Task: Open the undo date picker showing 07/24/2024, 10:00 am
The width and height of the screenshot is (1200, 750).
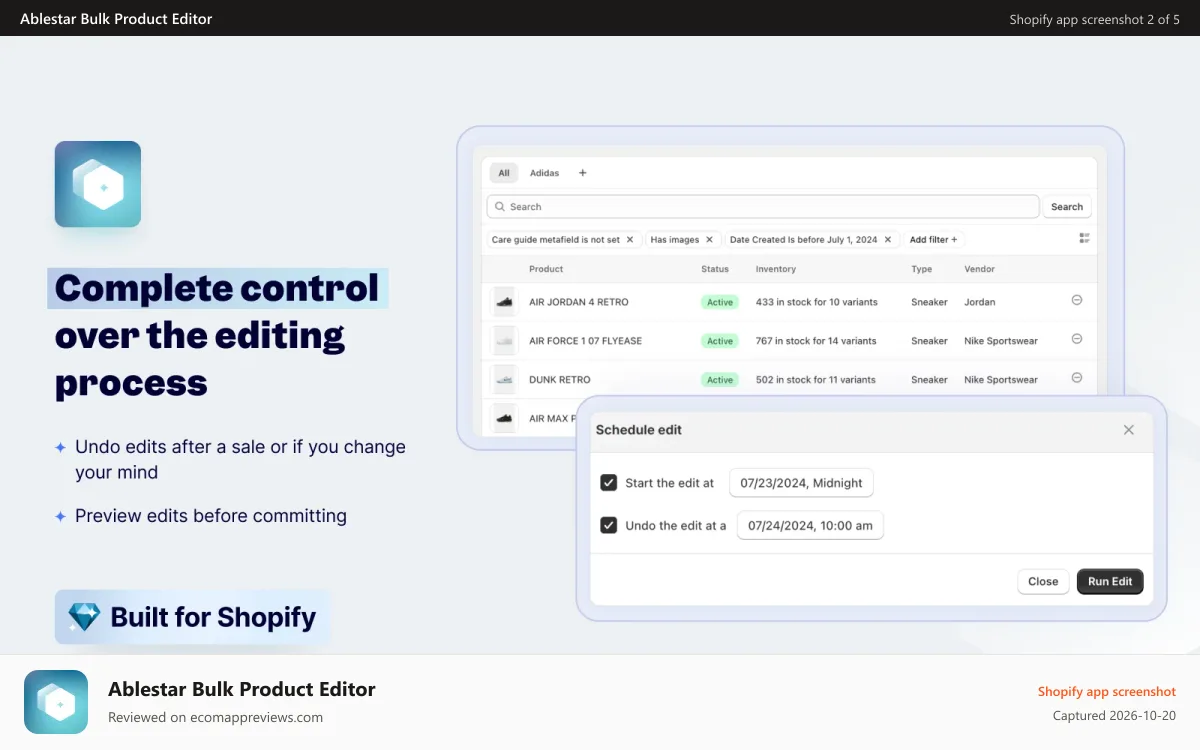Action: (810, 525)
